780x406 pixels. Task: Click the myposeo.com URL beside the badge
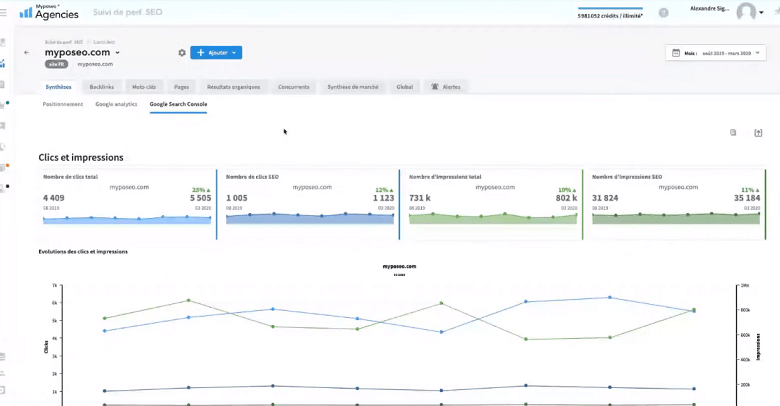point(95,64)
